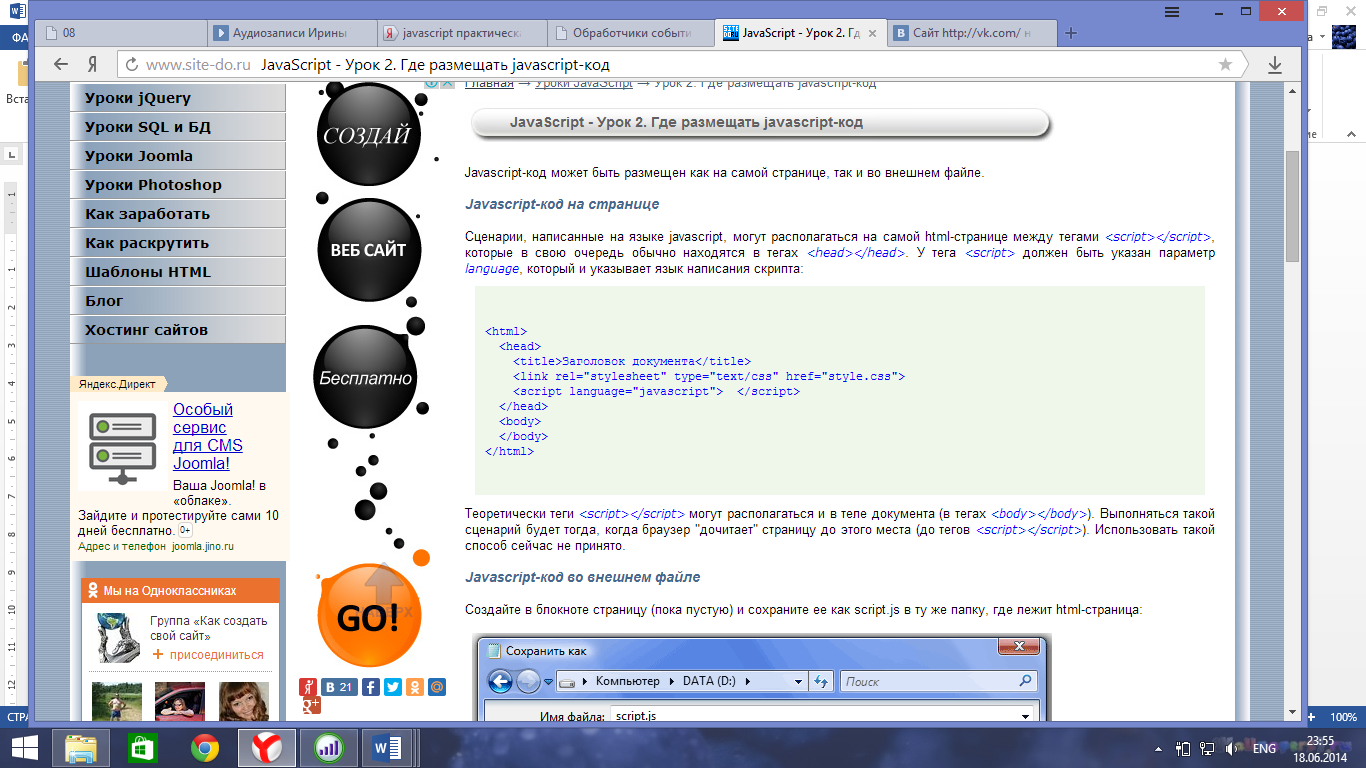Reload the page with the refresh icon
This screenshot has width=1366, height=768.
pyautogui.click(x=131, y=64)
